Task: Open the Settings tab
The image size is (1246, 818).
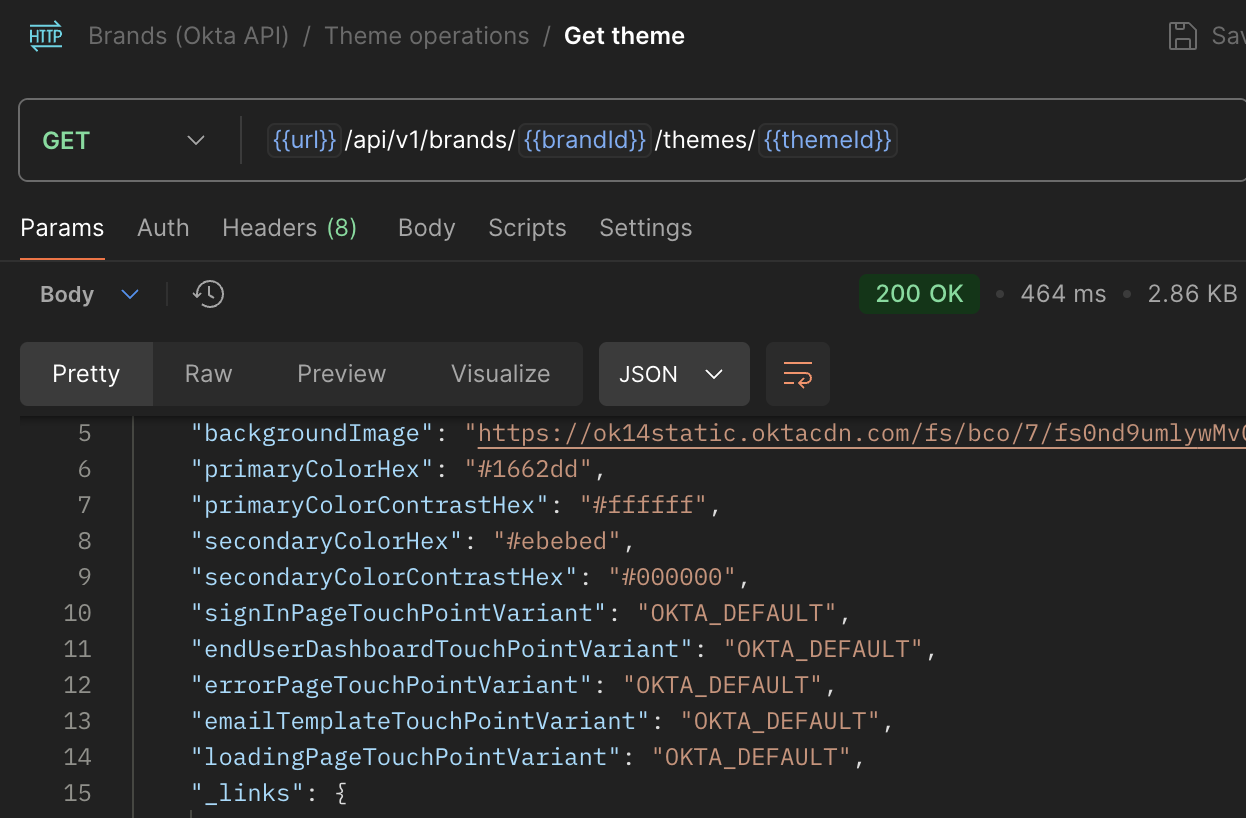Action: click(x=645, y=228)
